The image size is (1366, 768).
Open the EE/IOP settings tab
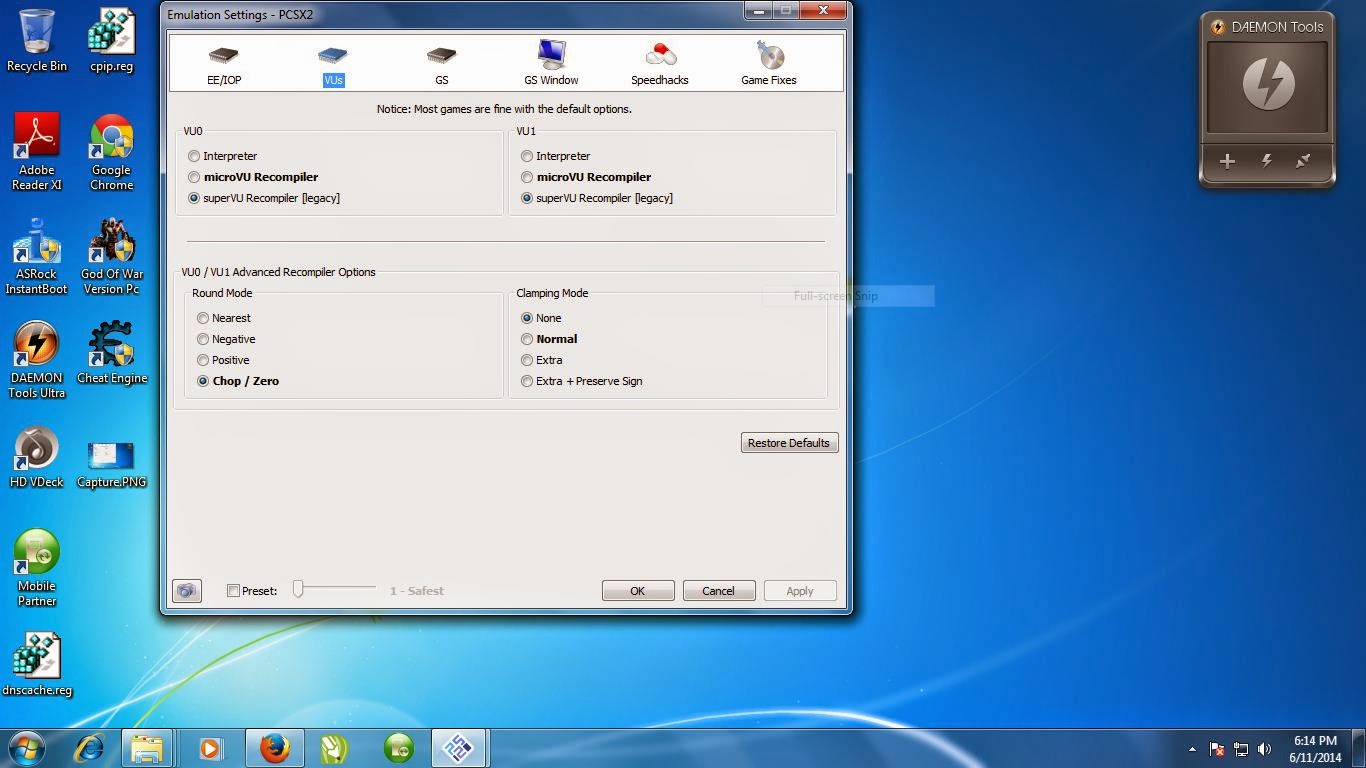[x=224, y=65]
